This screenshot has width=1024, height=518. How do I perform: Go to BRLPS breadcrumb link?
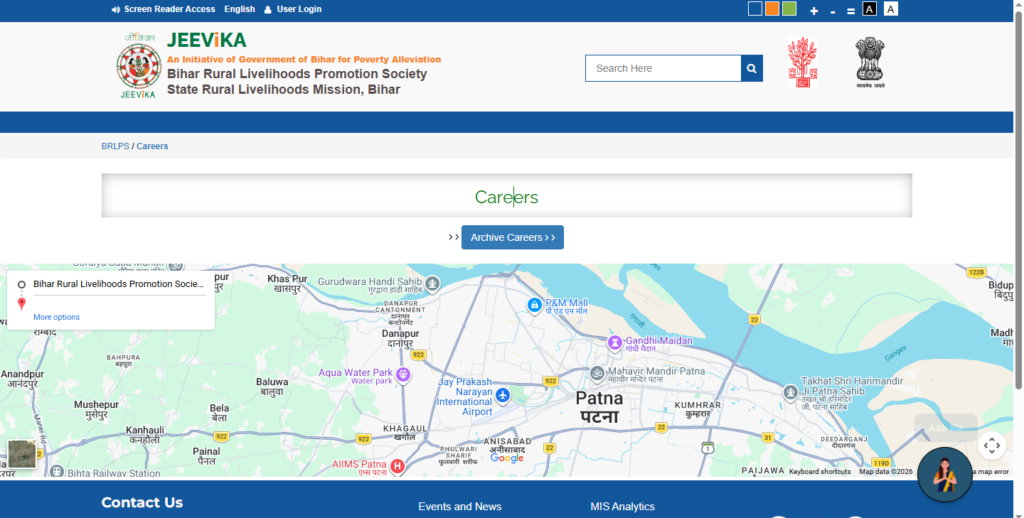tap(115, 146)
